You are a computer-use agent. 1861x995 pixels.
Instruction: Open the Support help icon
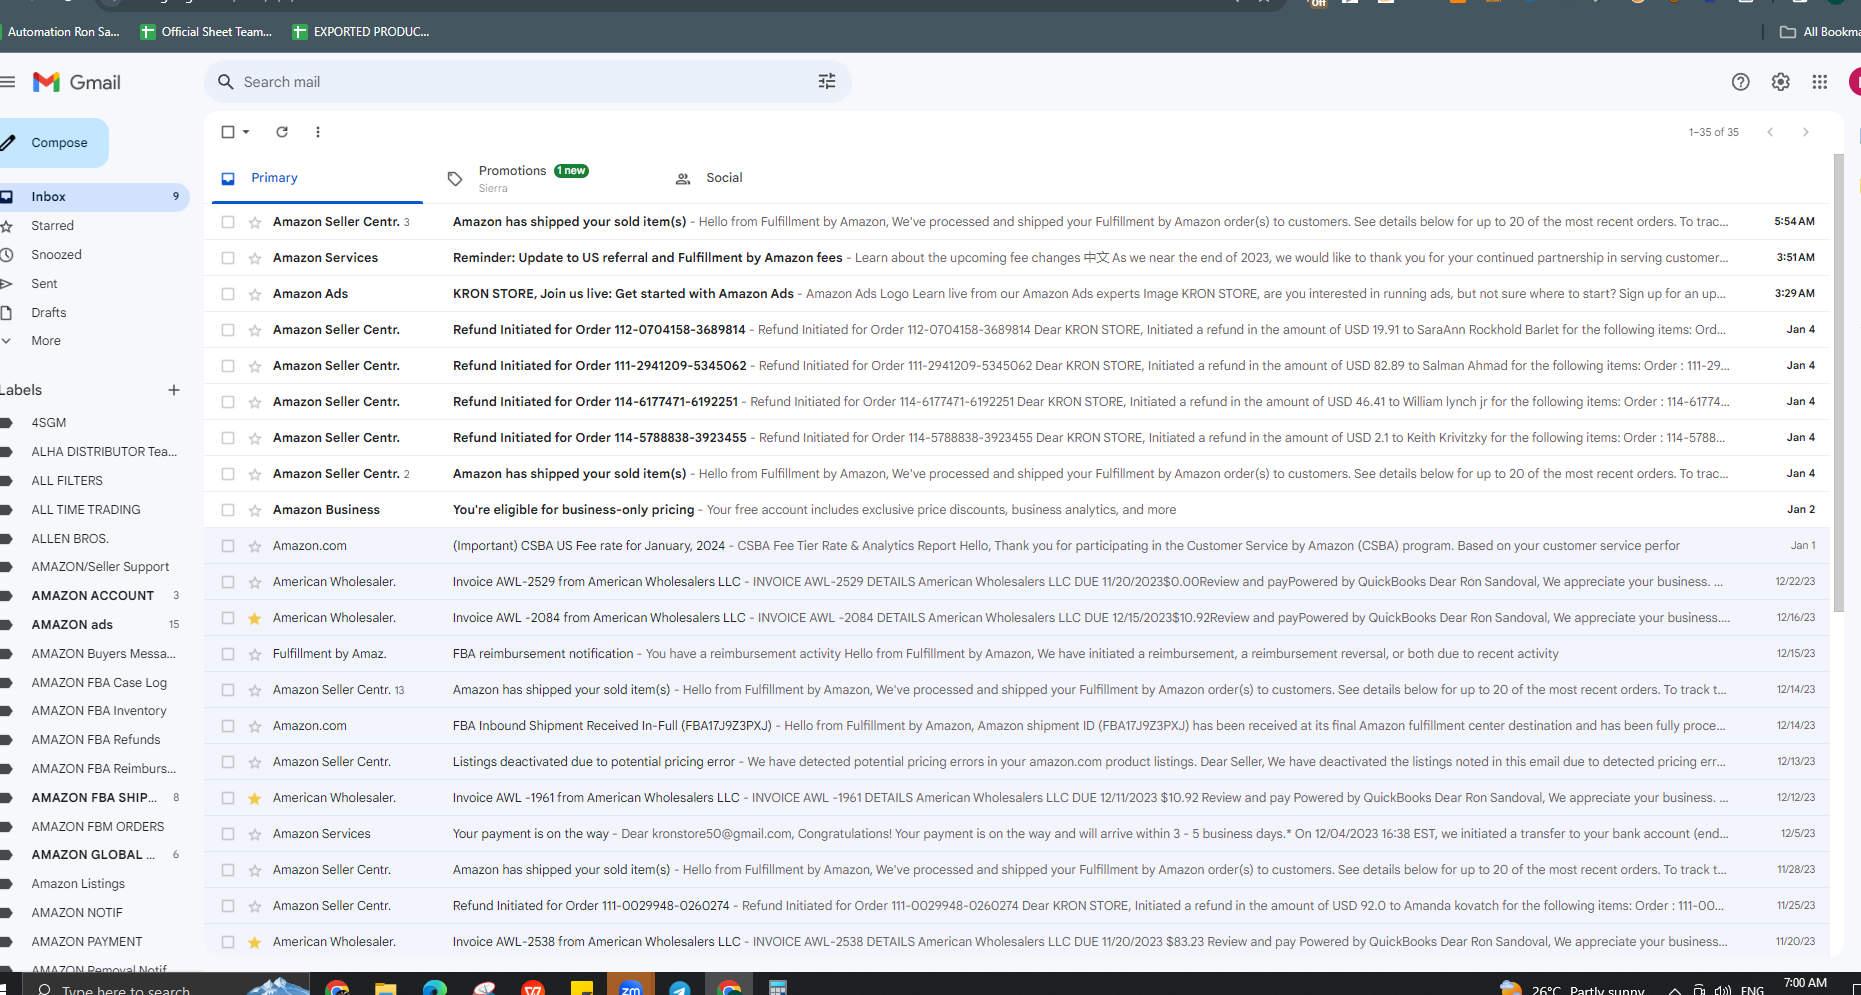coord(1741,82)
